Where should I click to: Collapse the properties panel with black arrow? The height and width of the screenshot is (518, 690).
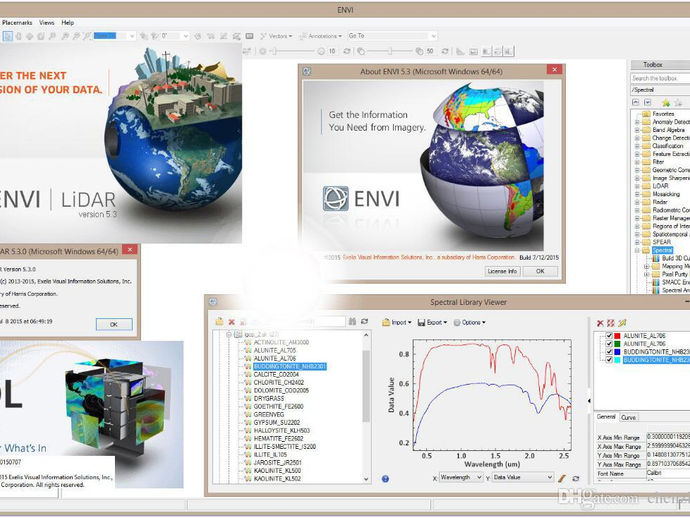click(589, 401)
